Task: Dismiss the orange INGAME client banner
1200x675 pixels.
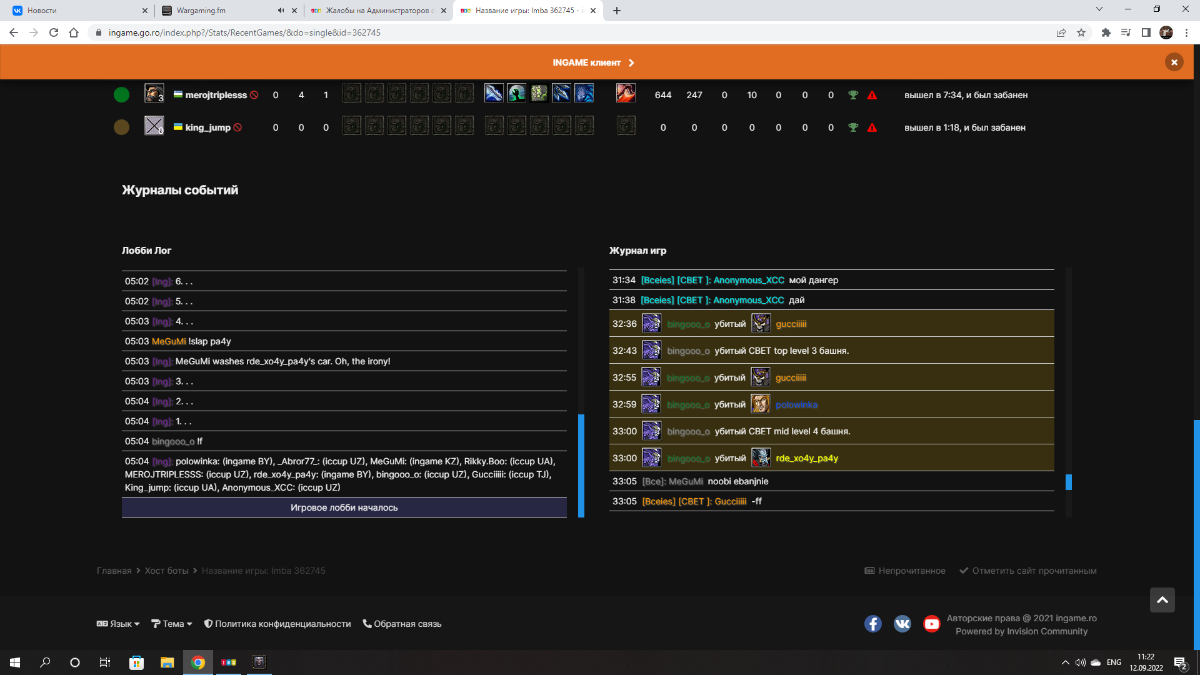Action: click(x=1173, y=62)
